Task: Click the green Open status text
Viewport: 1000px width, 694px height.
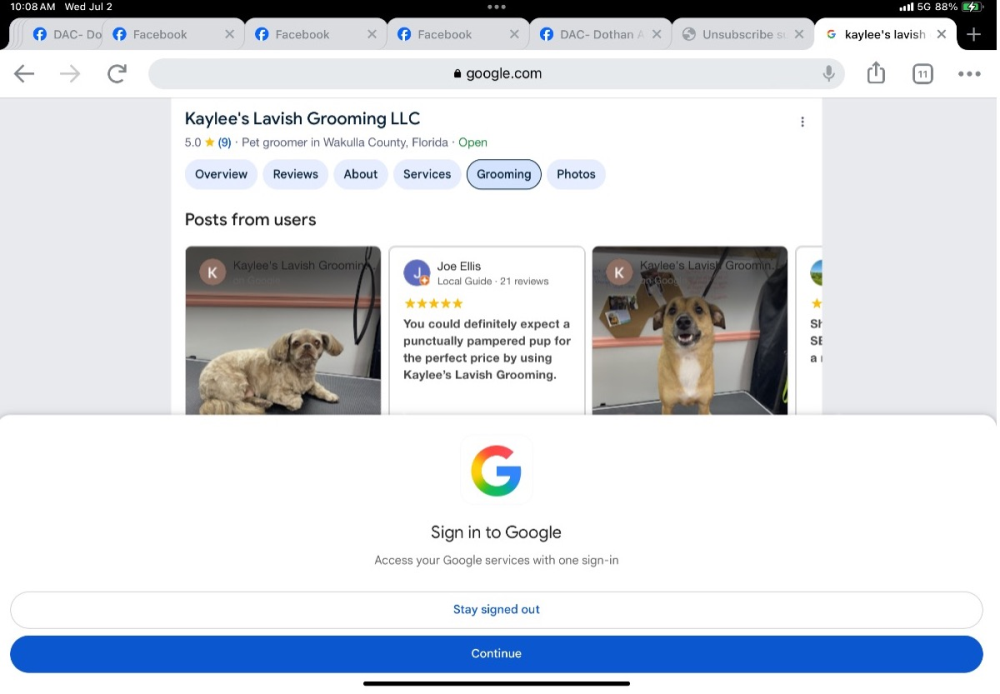Action: coord(473,142)
